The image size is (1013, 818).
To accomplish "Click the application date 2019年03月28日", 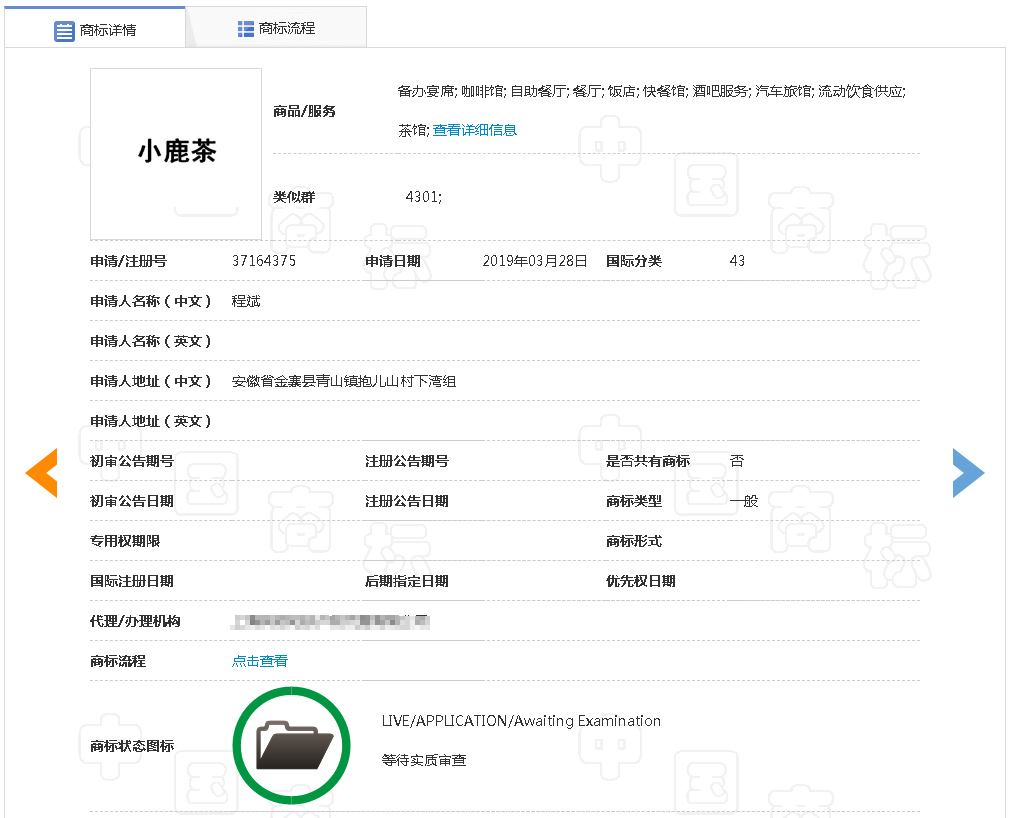I will (x=534, y=261).
